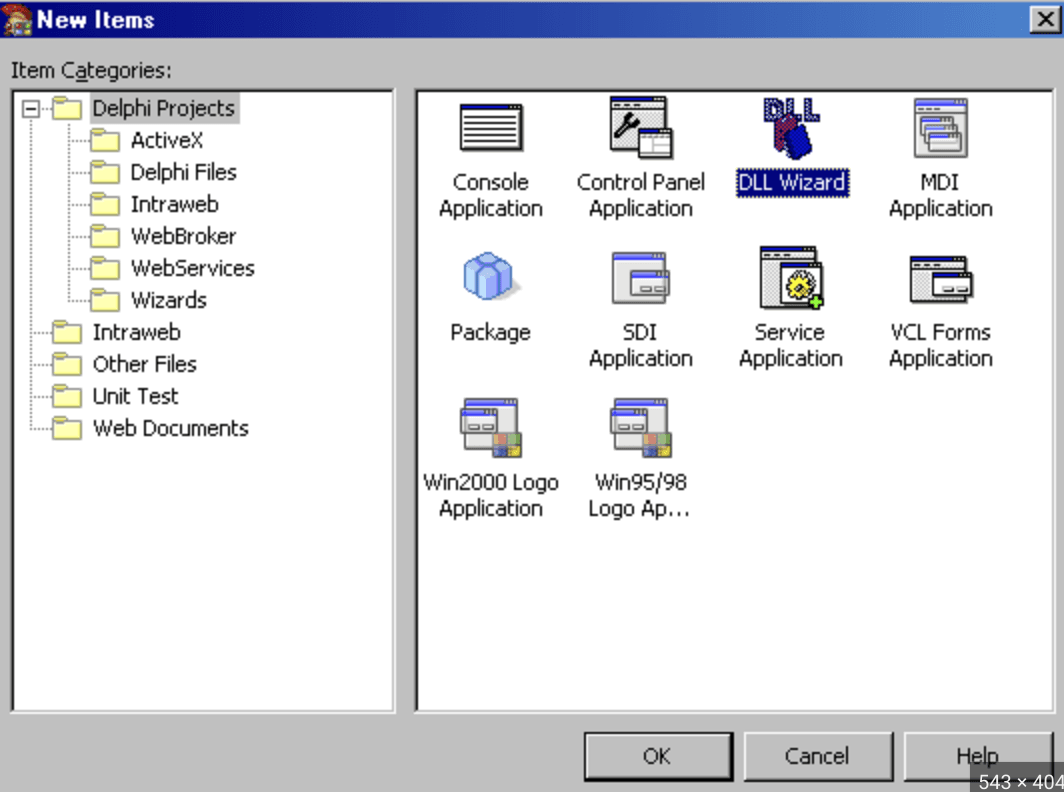Click the Other Files folder icon
The image size is (1064, 792).
[x=67, y=364]
